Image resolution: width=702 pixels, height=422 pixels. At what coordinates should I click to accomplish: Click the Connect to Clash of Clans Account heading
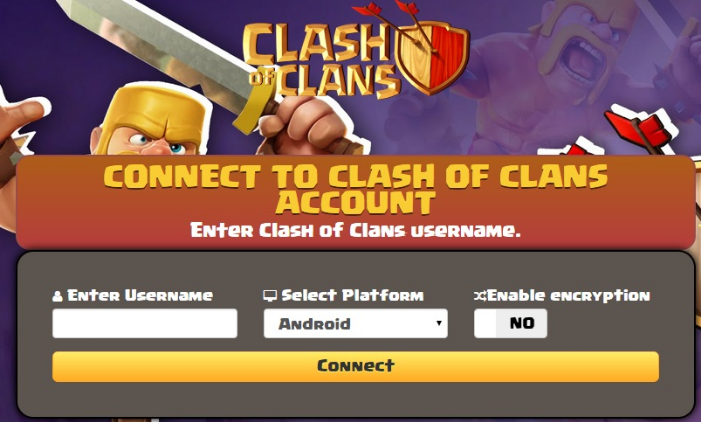pyautogui.click(x=355, y=189)
